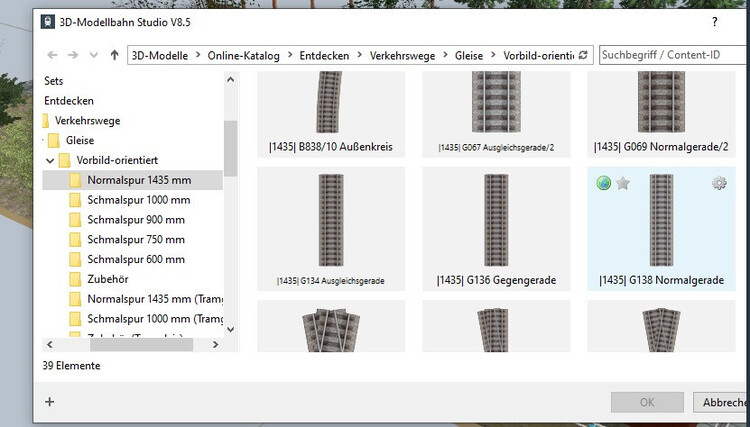Image resolution: width=750 pixels, height=427 pixels.
Task: Click the forward navigation arrow
Action: point(73,55)
